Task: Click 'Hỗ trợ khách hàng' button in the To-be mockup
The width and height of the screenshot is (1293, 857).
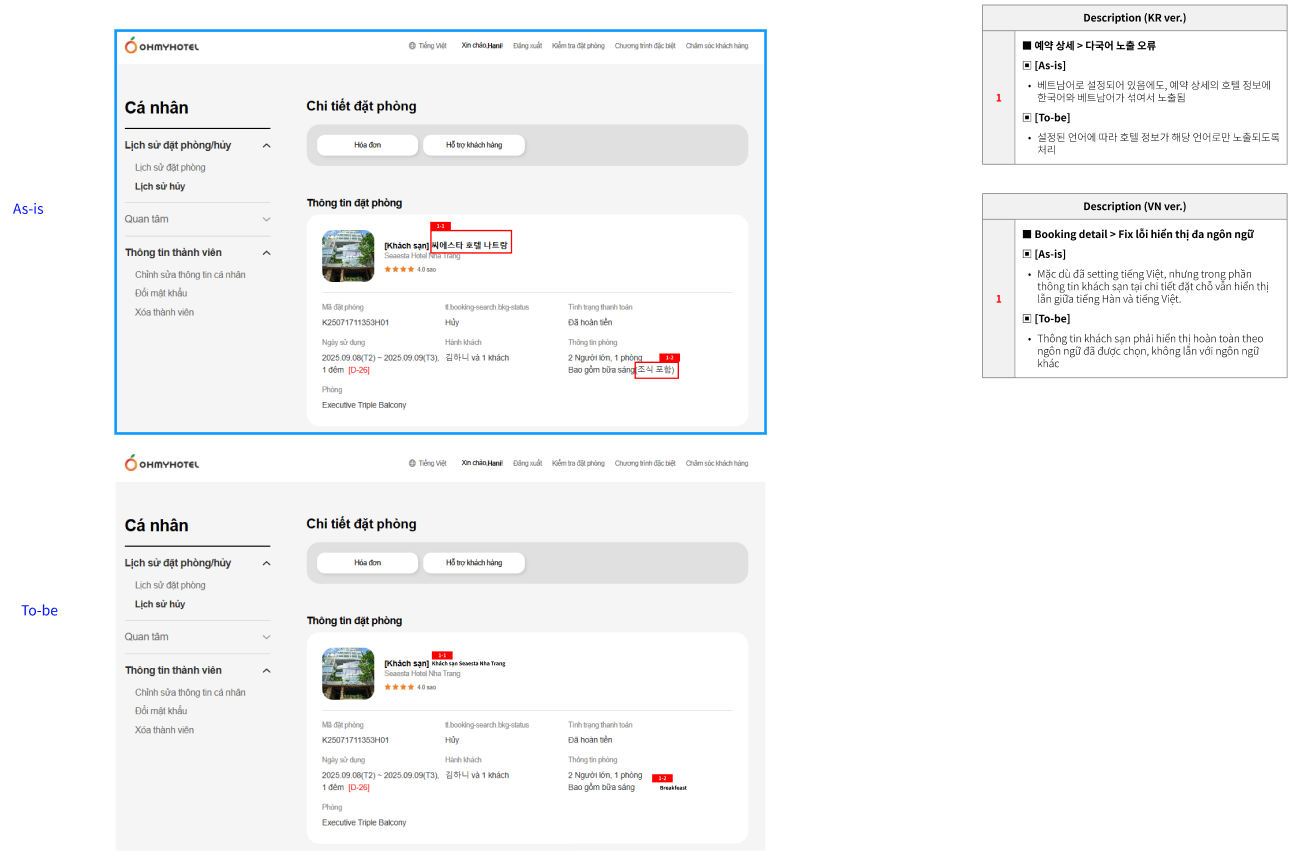Action: [x=474, y=563]
